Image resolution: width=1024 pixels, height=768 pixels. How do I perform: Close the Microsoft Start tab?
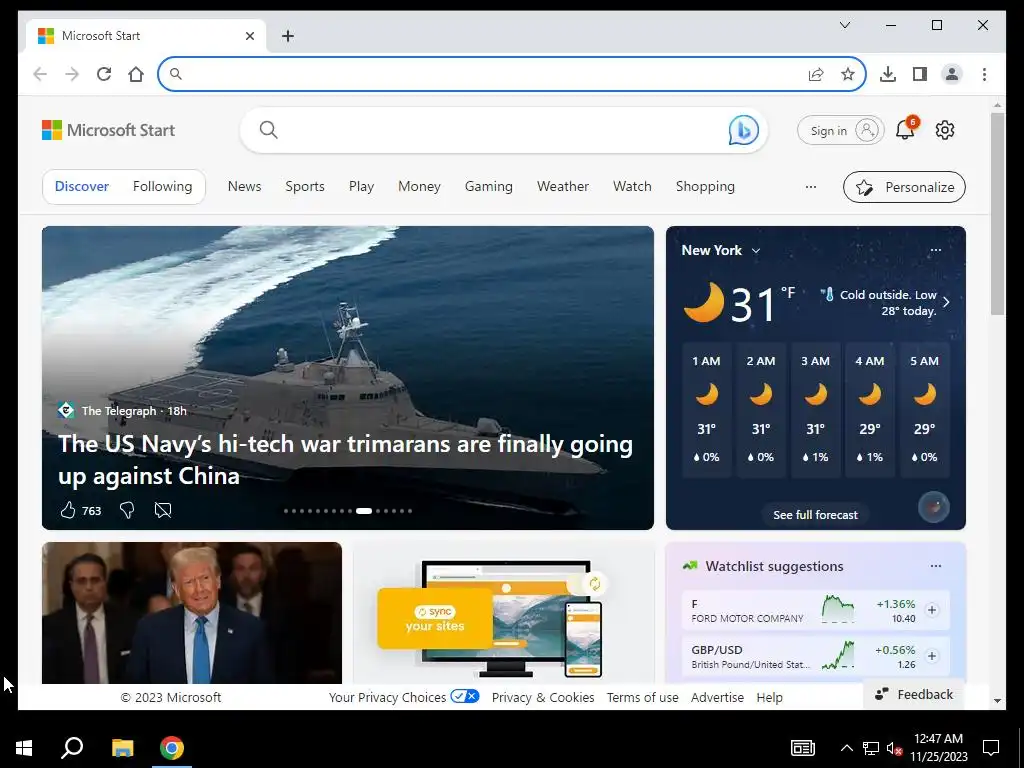pyautogui.click(x=249, y=36)
